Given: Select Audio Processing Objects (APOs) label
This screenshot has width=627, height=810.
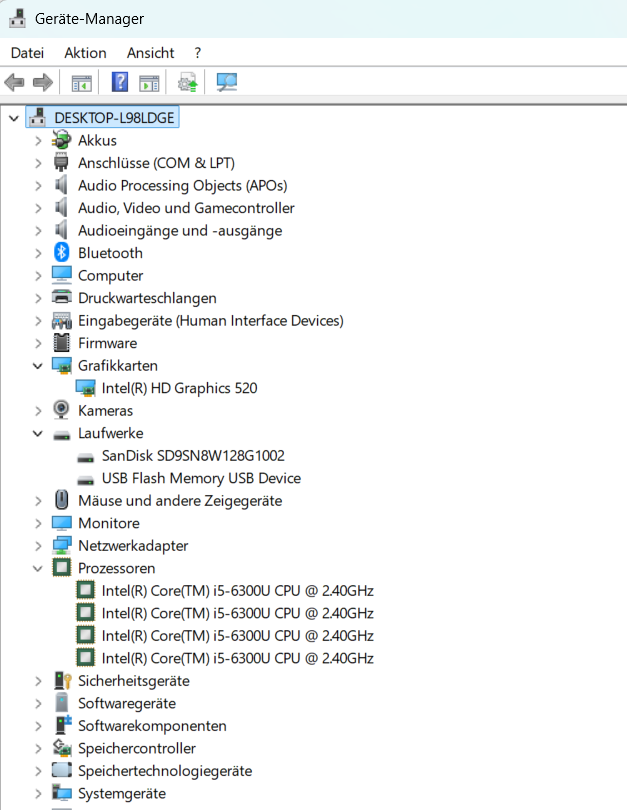Looking at the screenshot, I should pos(182,185).
